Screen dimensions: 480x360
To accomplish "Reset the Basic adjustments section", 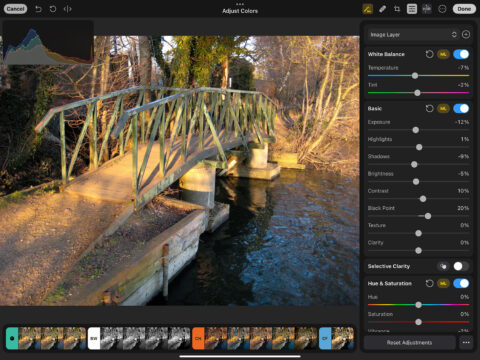I will coord(429,108).
